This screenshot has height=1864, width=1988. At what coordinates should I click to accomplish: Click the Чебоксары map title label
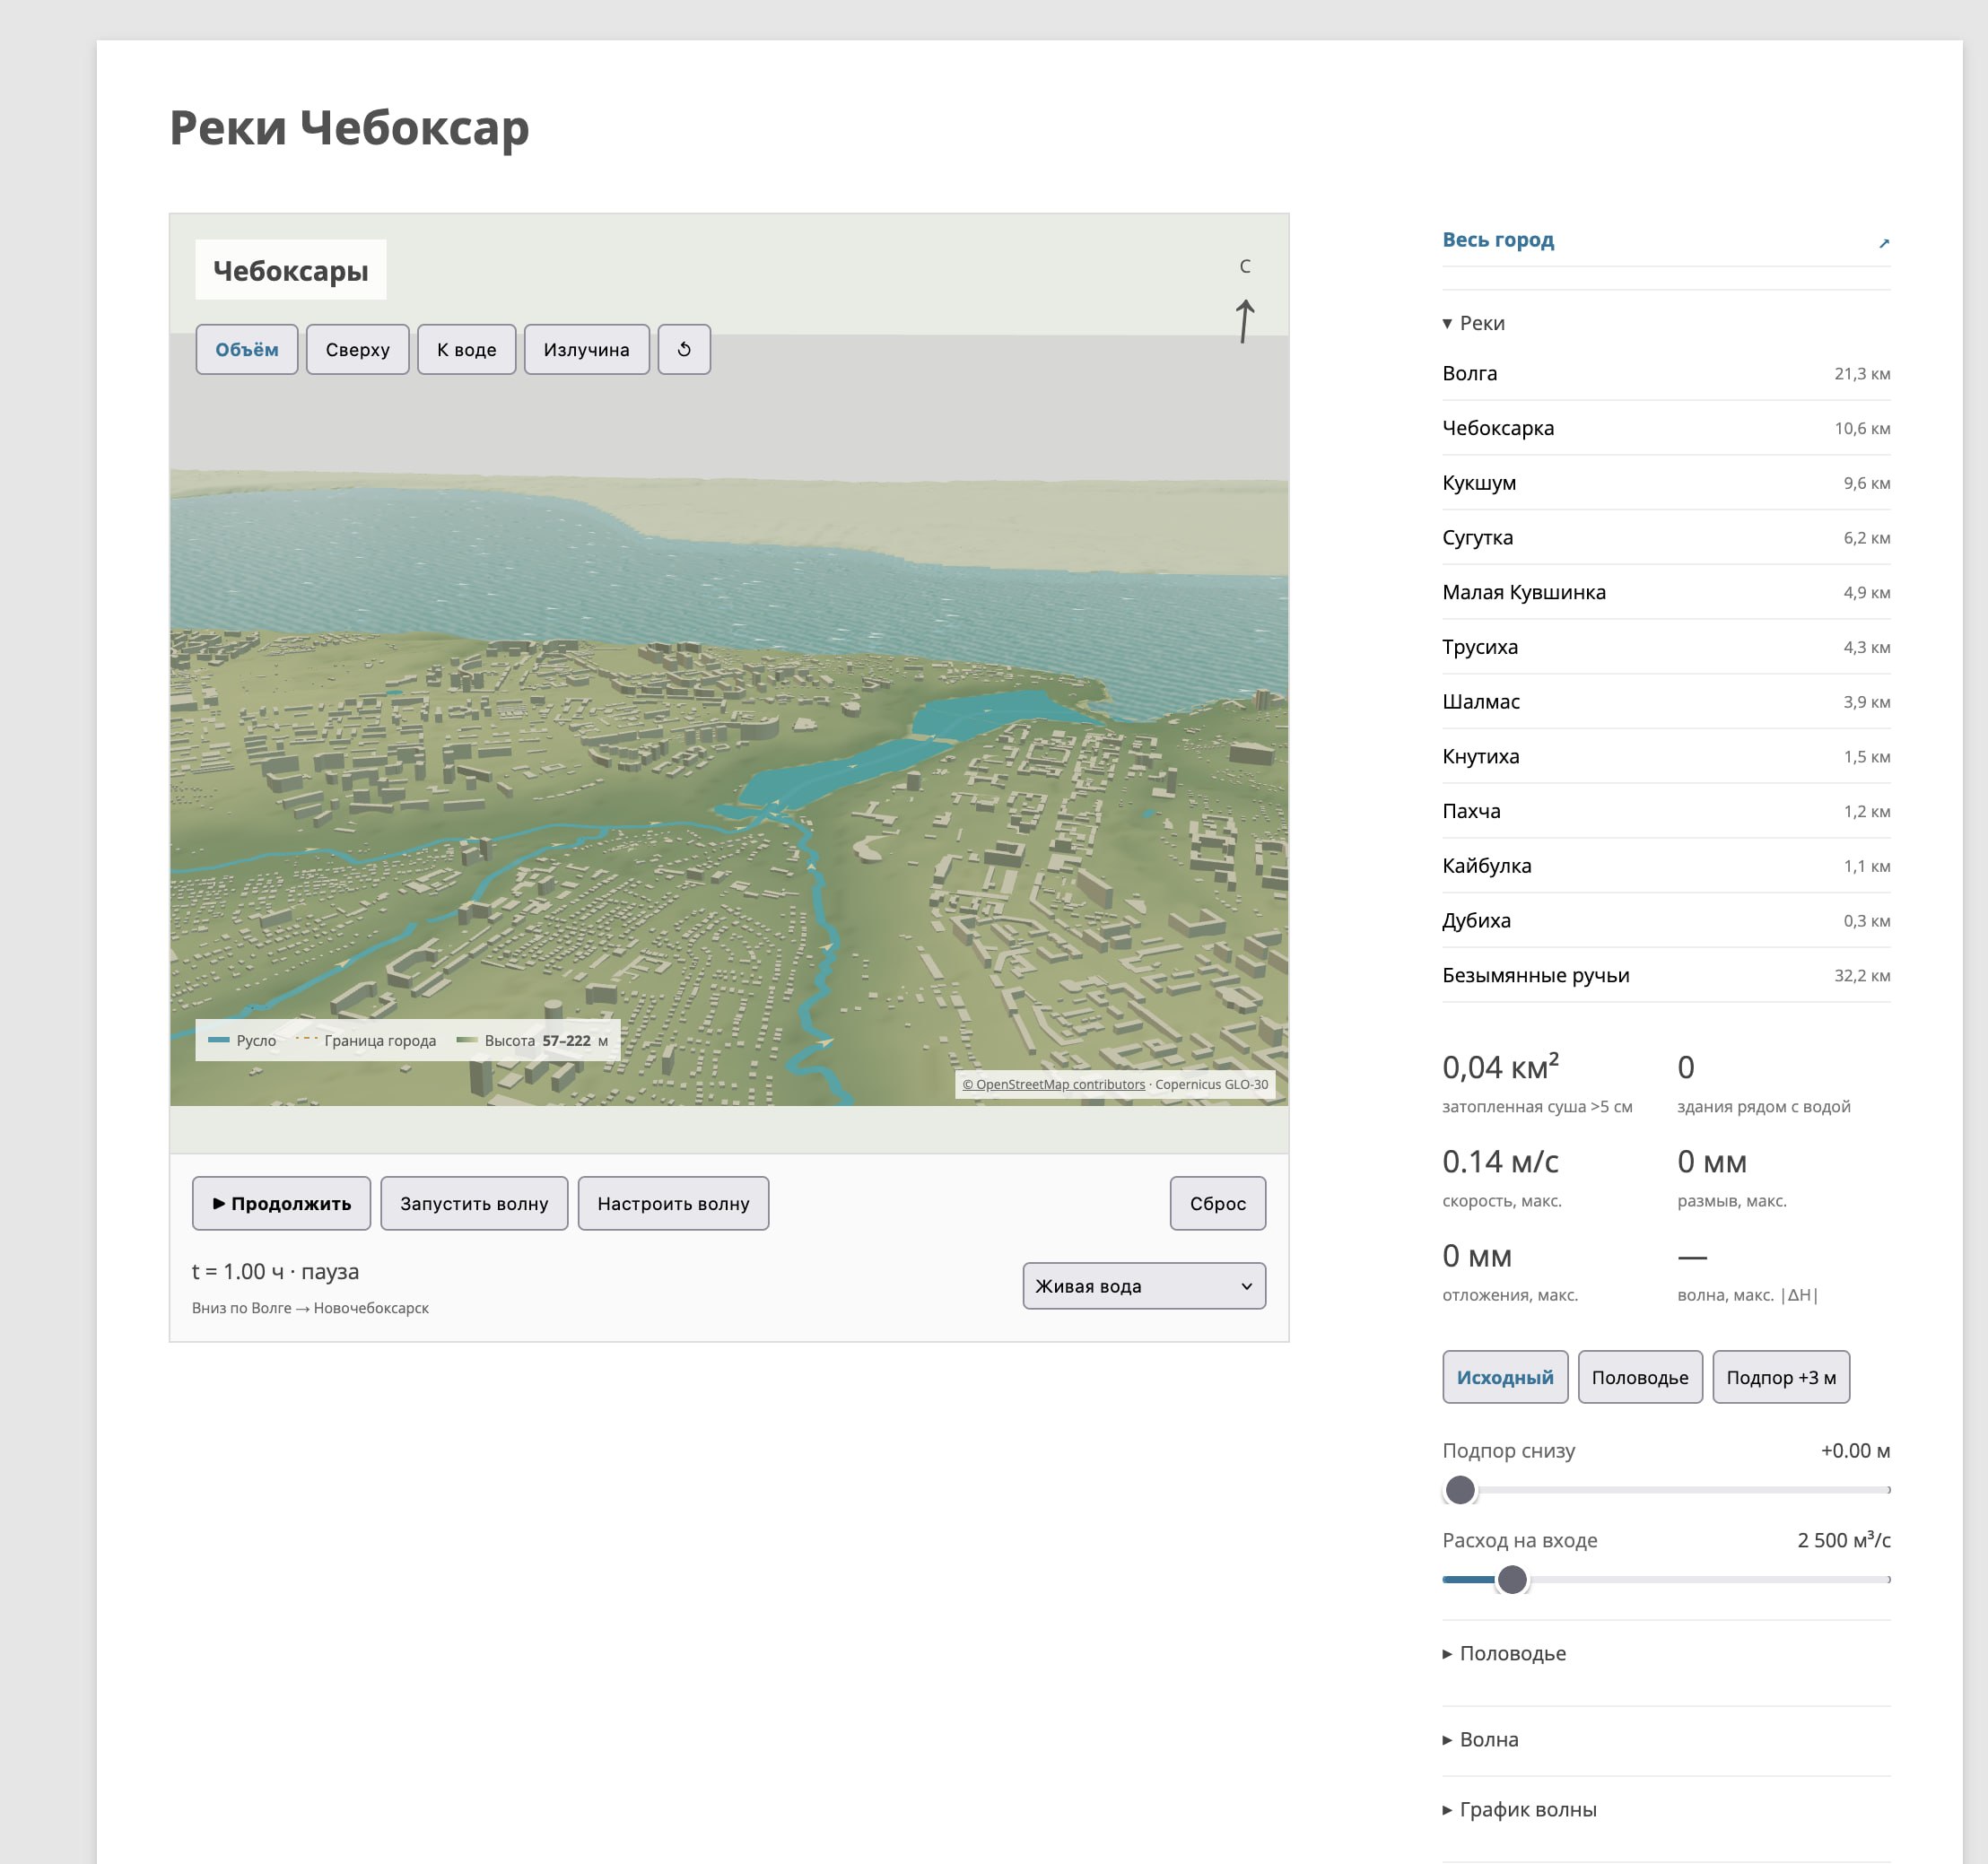point(290,270)
